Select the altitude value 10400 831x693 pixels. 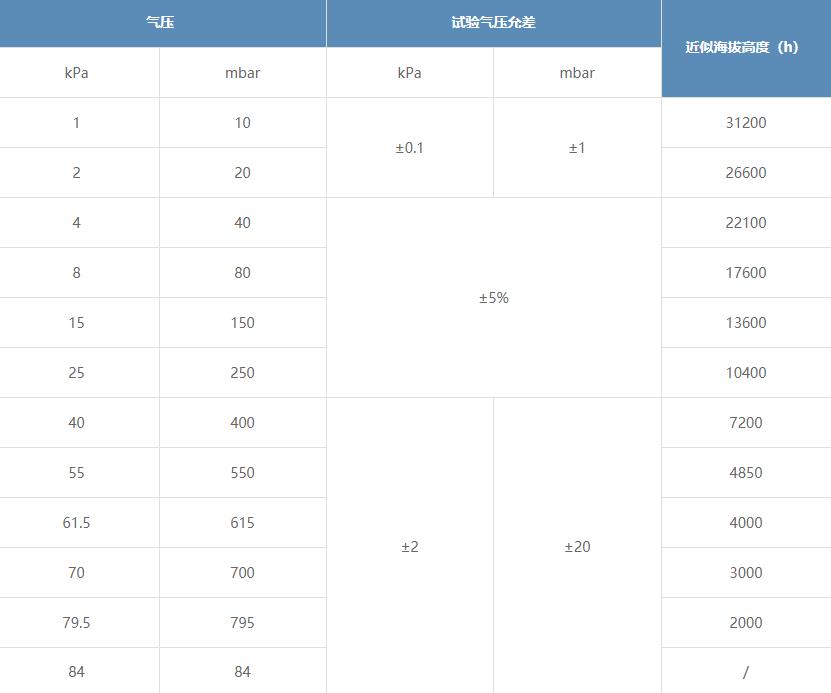tap(745, 373)
